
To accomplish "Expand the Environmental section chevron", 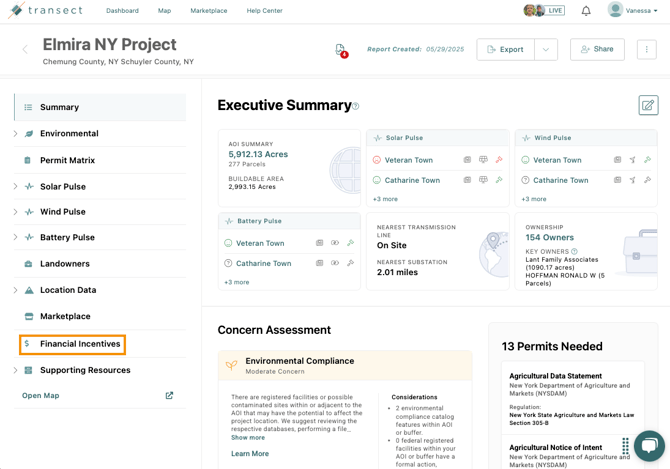I will tap(15, 134).
